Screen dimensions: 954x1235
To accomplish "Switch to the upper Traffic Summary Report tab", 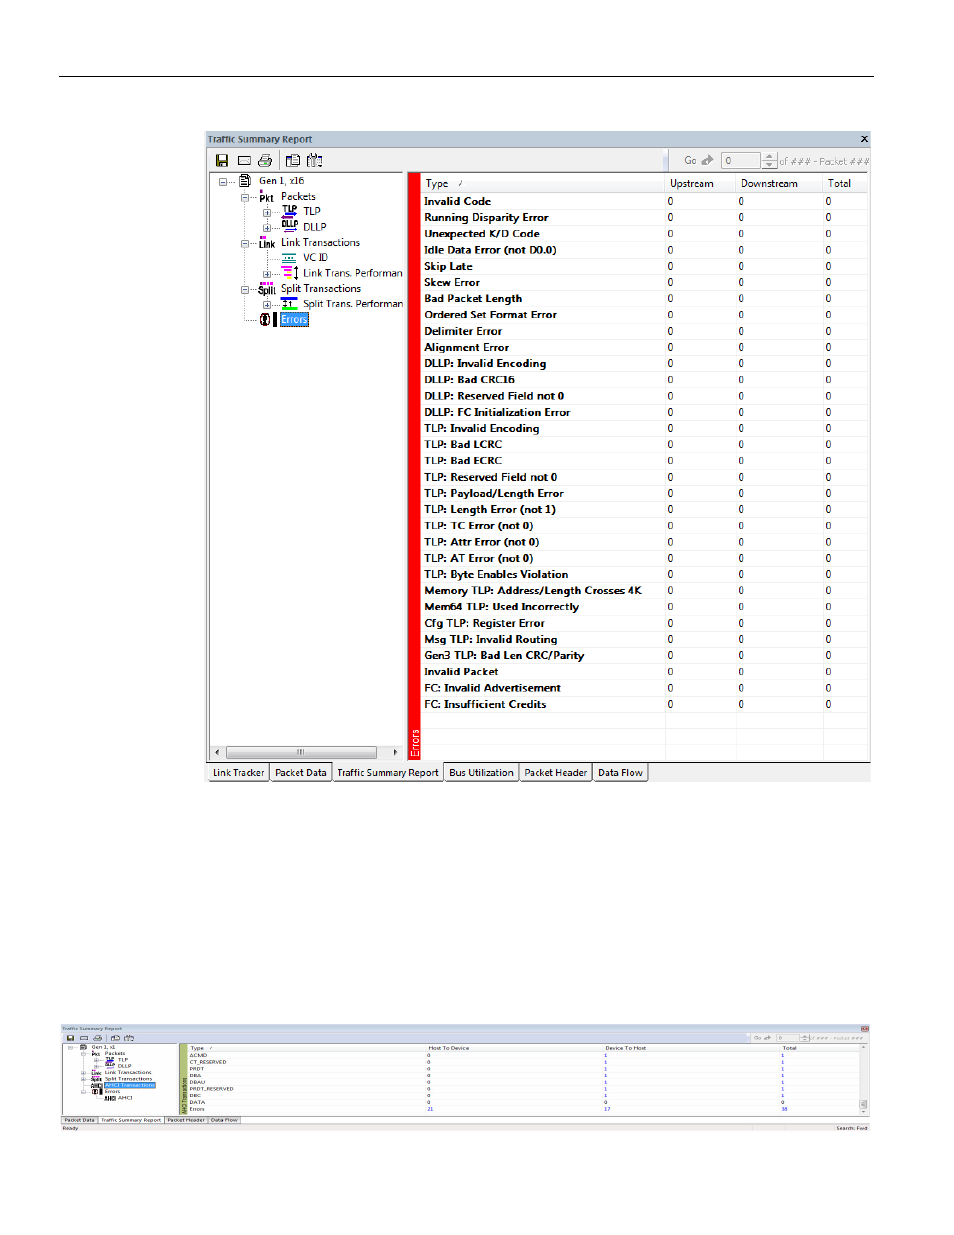I will [x=388, y=773].
